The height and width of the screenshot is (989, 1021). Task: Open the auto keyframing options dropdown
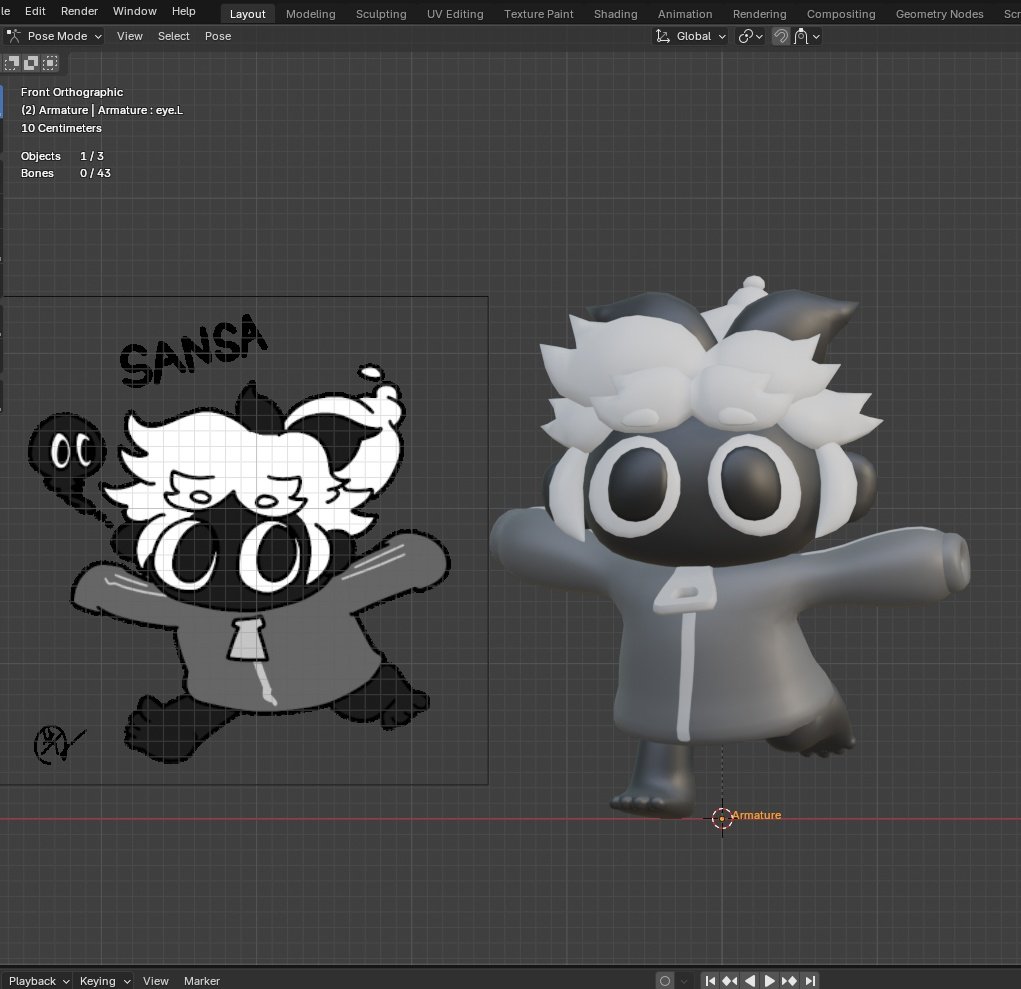tap(683, 981)
